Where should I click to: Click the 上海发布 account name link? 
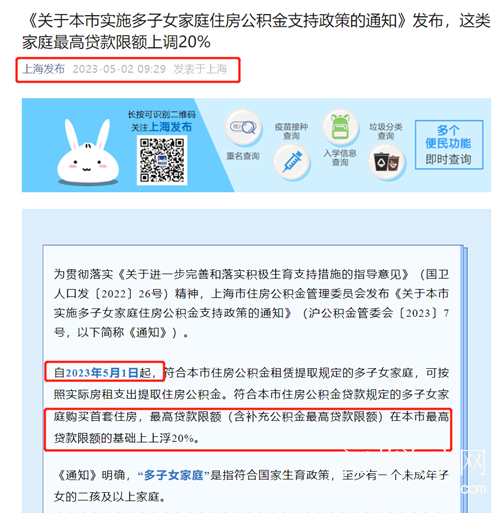coord(43,69)
